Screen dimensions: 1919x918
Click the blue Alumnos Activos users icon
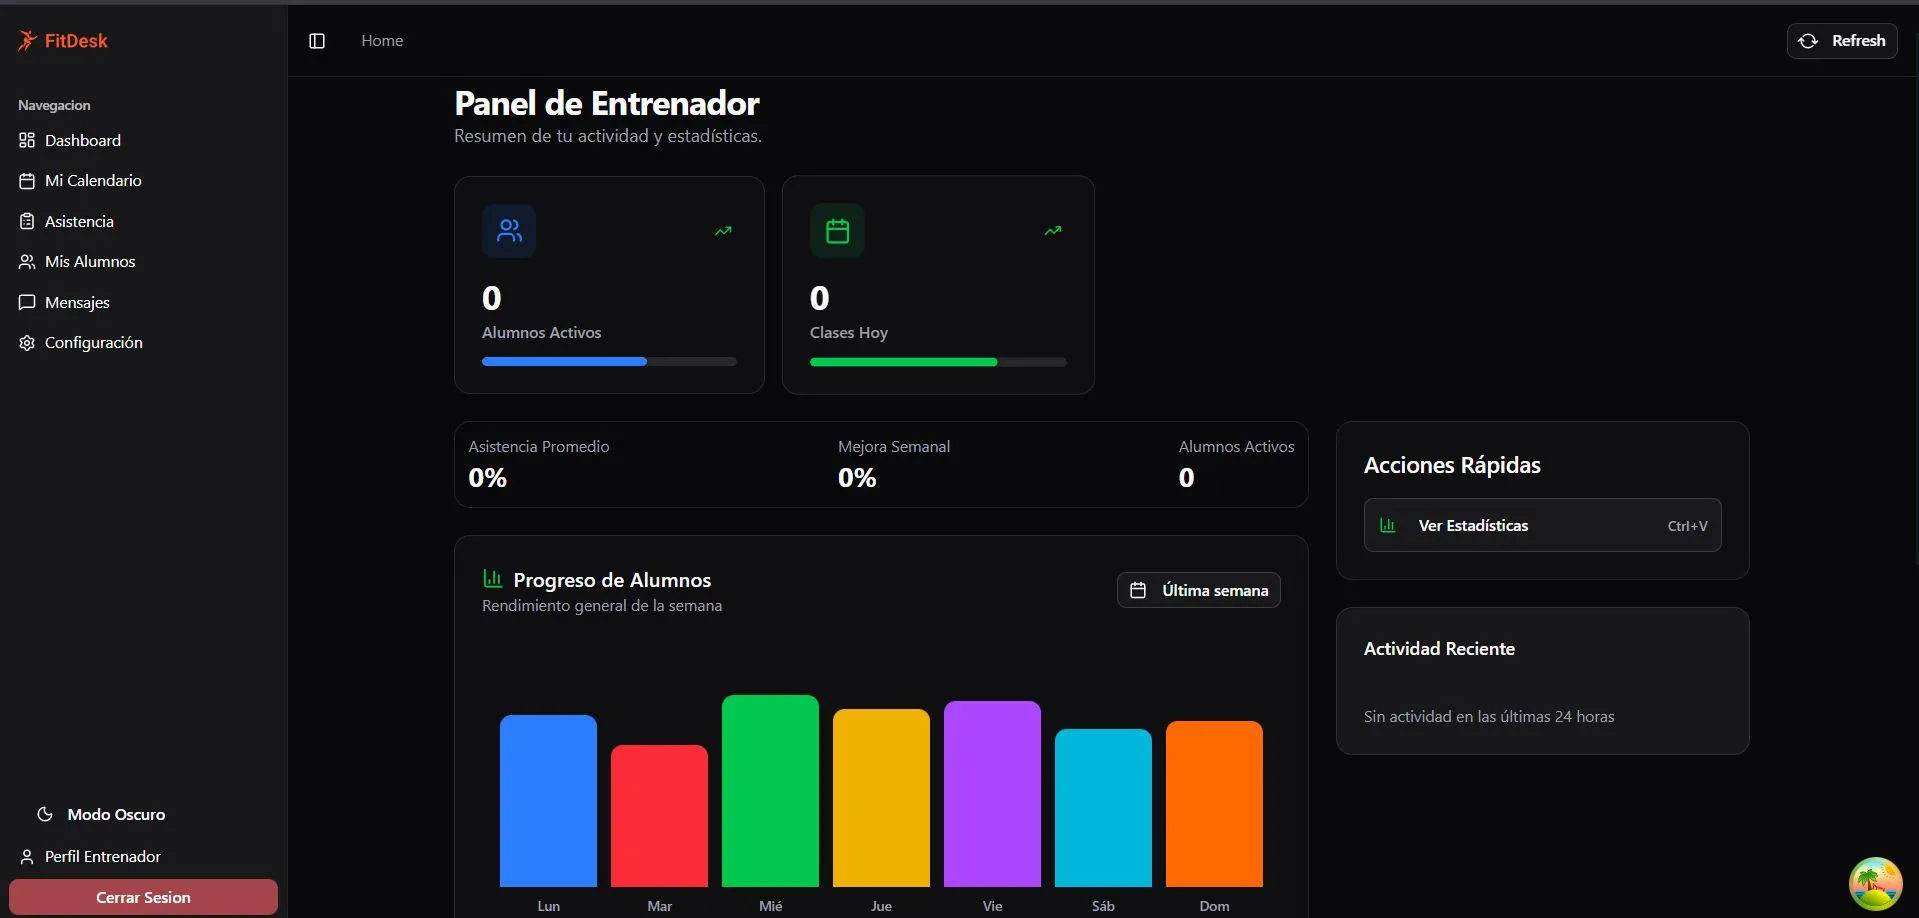tap(509, 231)
